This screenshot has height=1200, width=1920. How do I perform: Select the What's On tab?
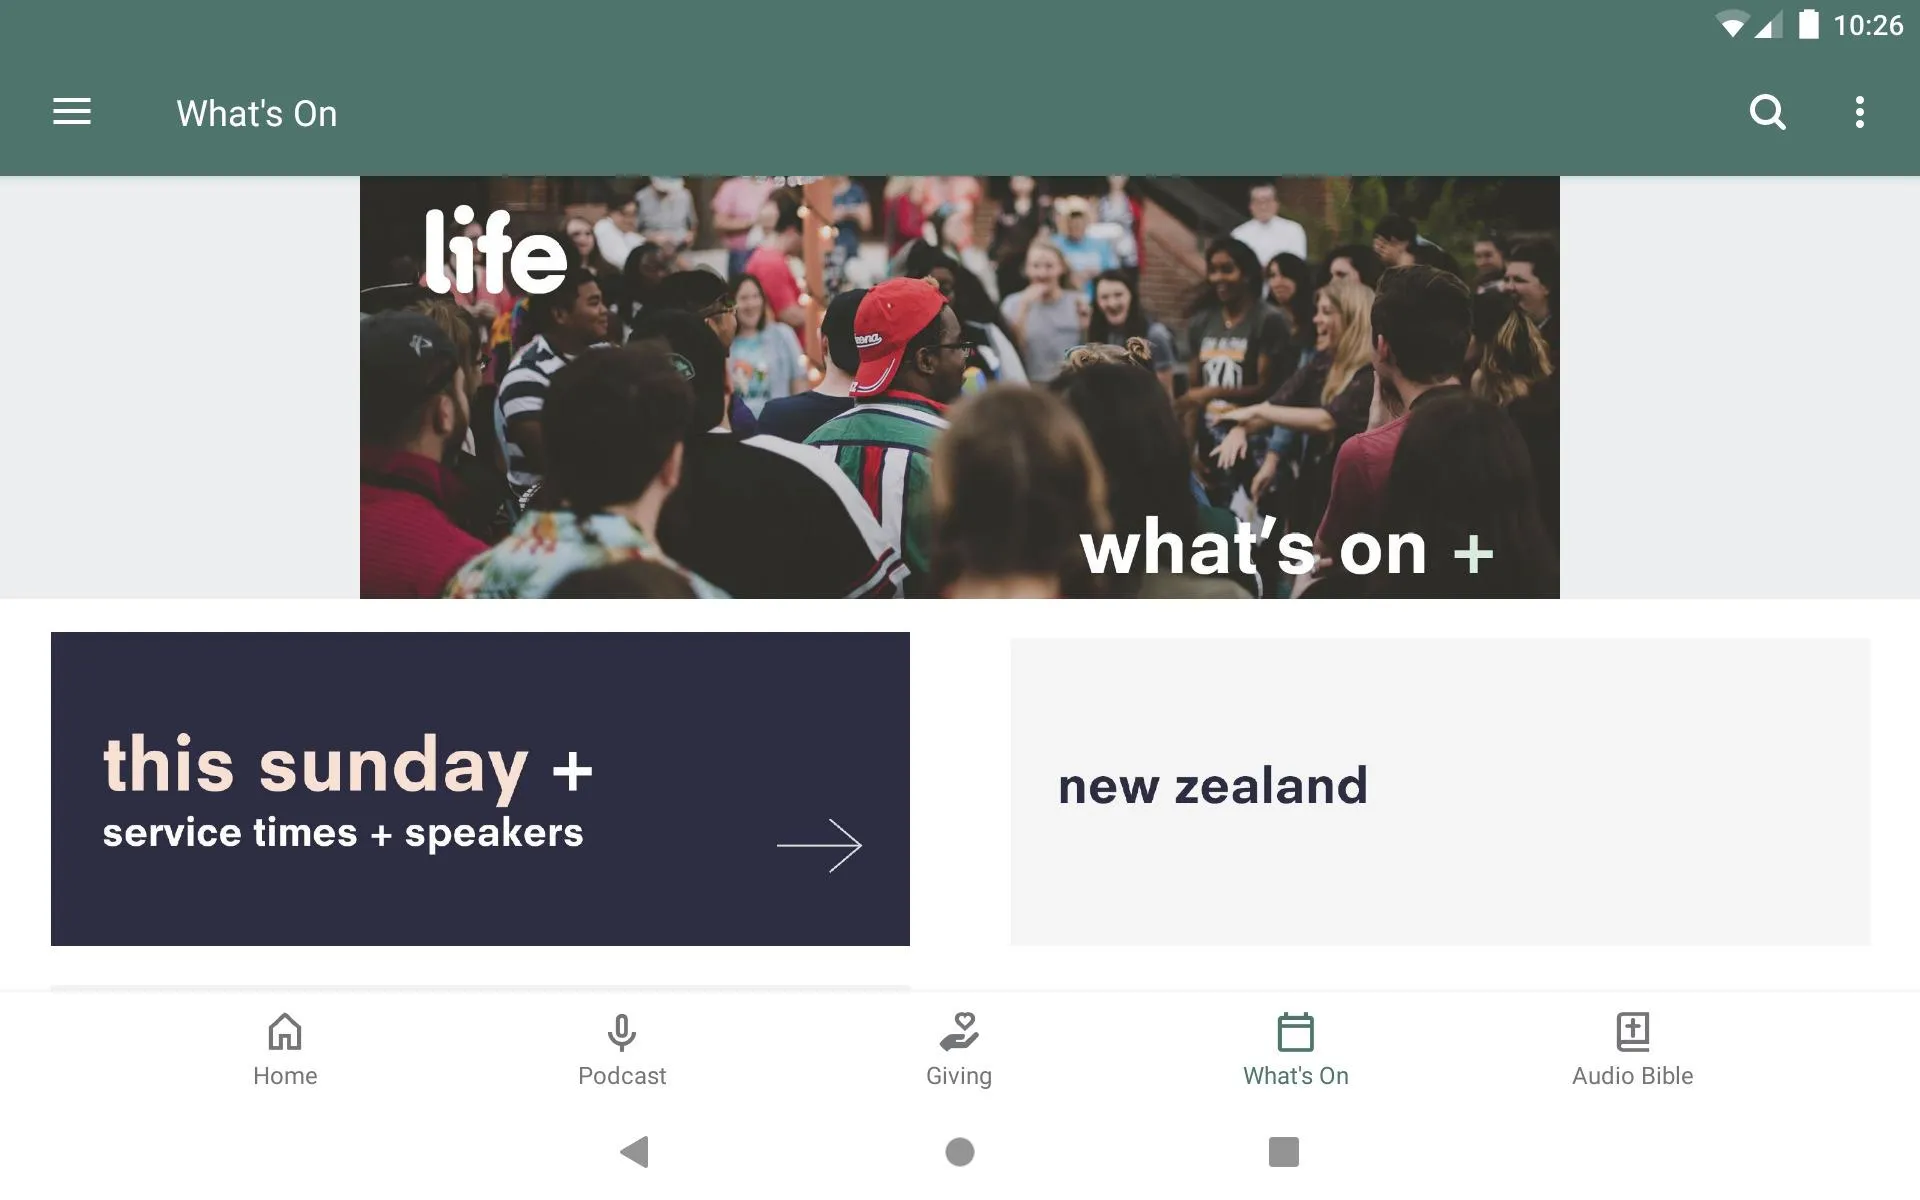(x=1297, y=1047)
